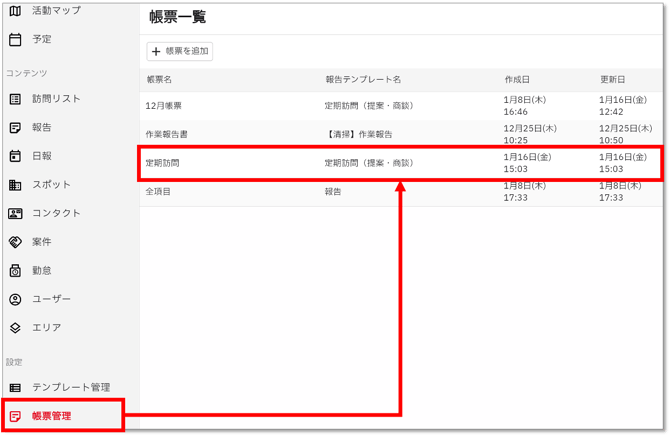Click the 予定 calendar icon
Screen dimensions: 670x436
coord(15,40)
